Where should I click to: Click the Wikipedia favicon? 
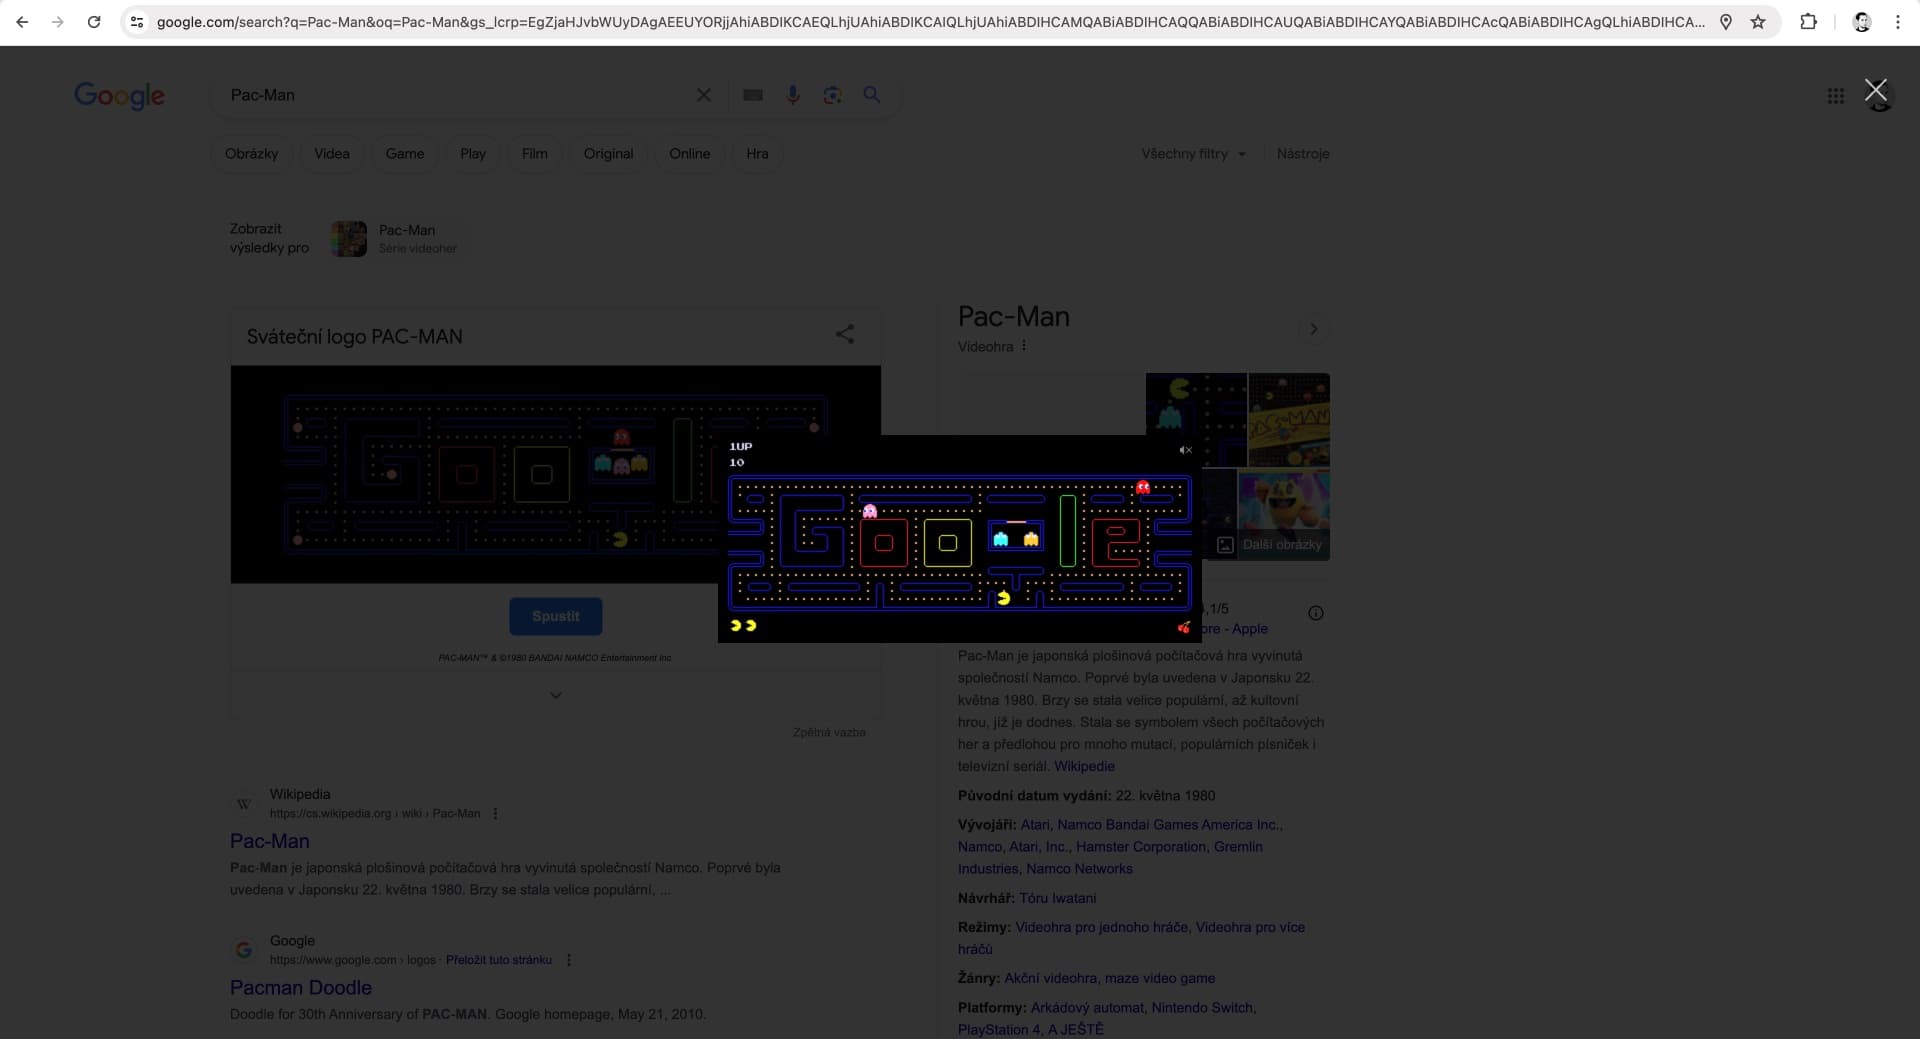(244, 803)
